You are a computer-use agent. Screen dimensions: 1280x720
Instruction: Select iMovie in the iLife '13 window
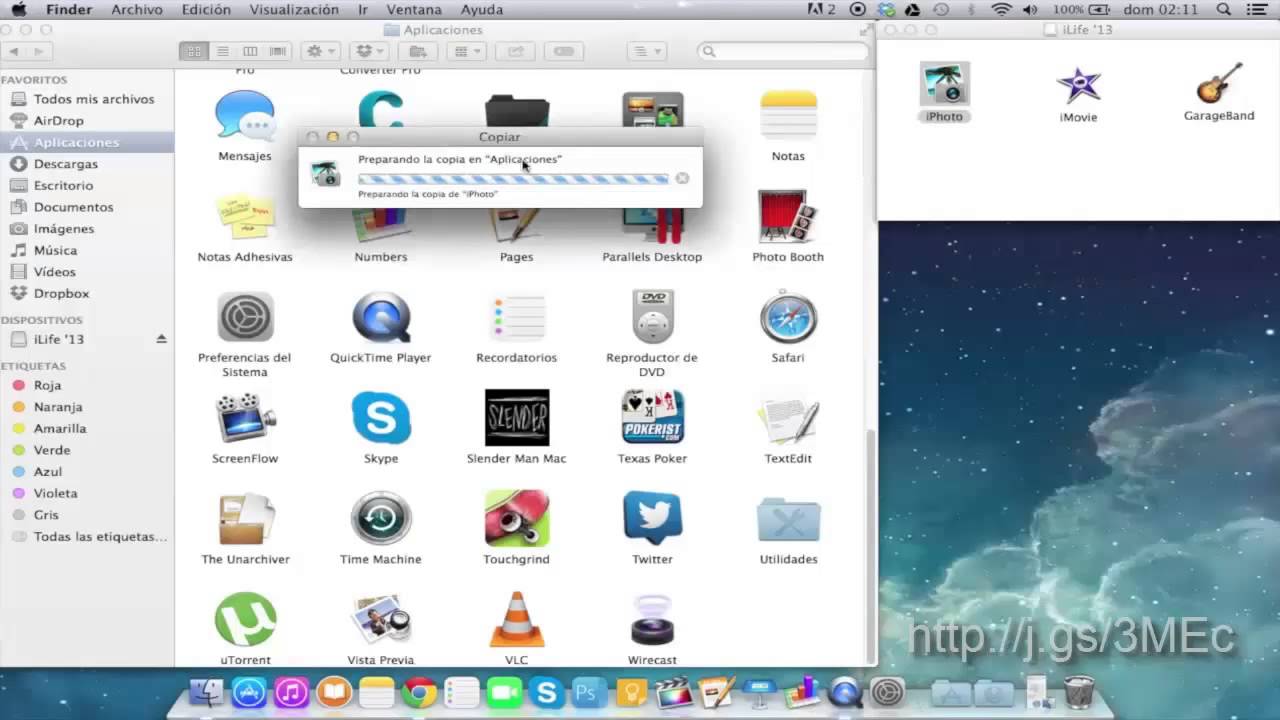1079,85
